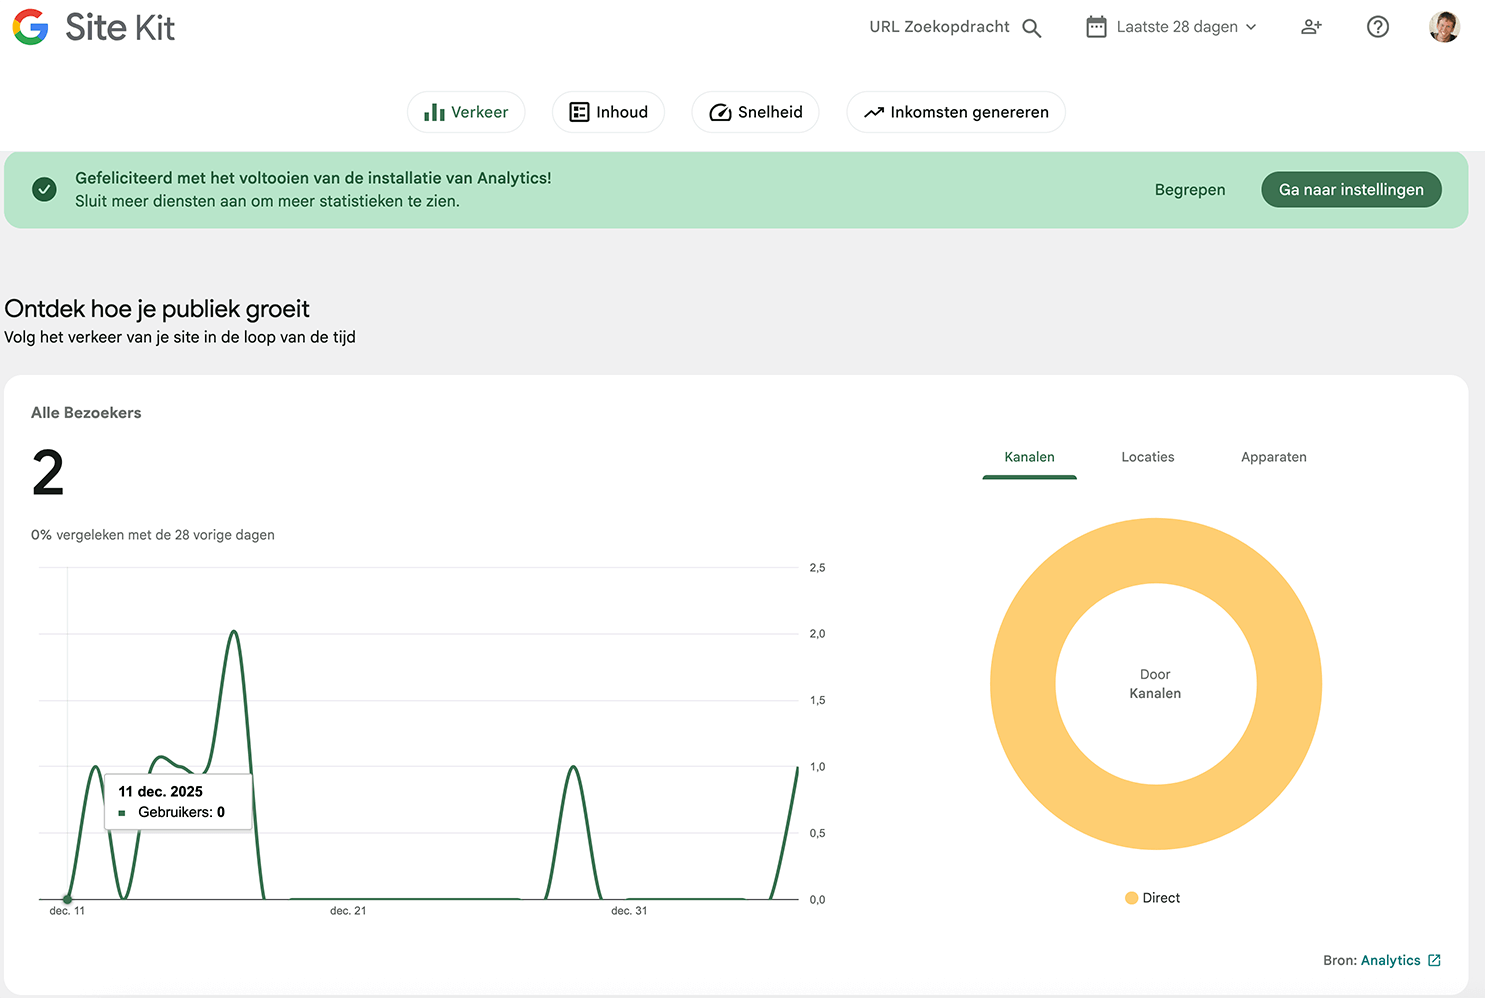The height and width of the screenshot is (998, 1485).
Task: Click the add-user icon in the header
Action: 1311,27
